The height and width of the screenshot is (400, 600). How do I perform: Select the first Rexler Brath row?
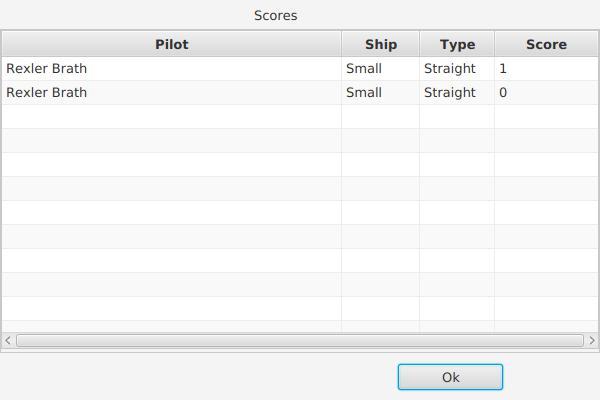coord(300,69)
